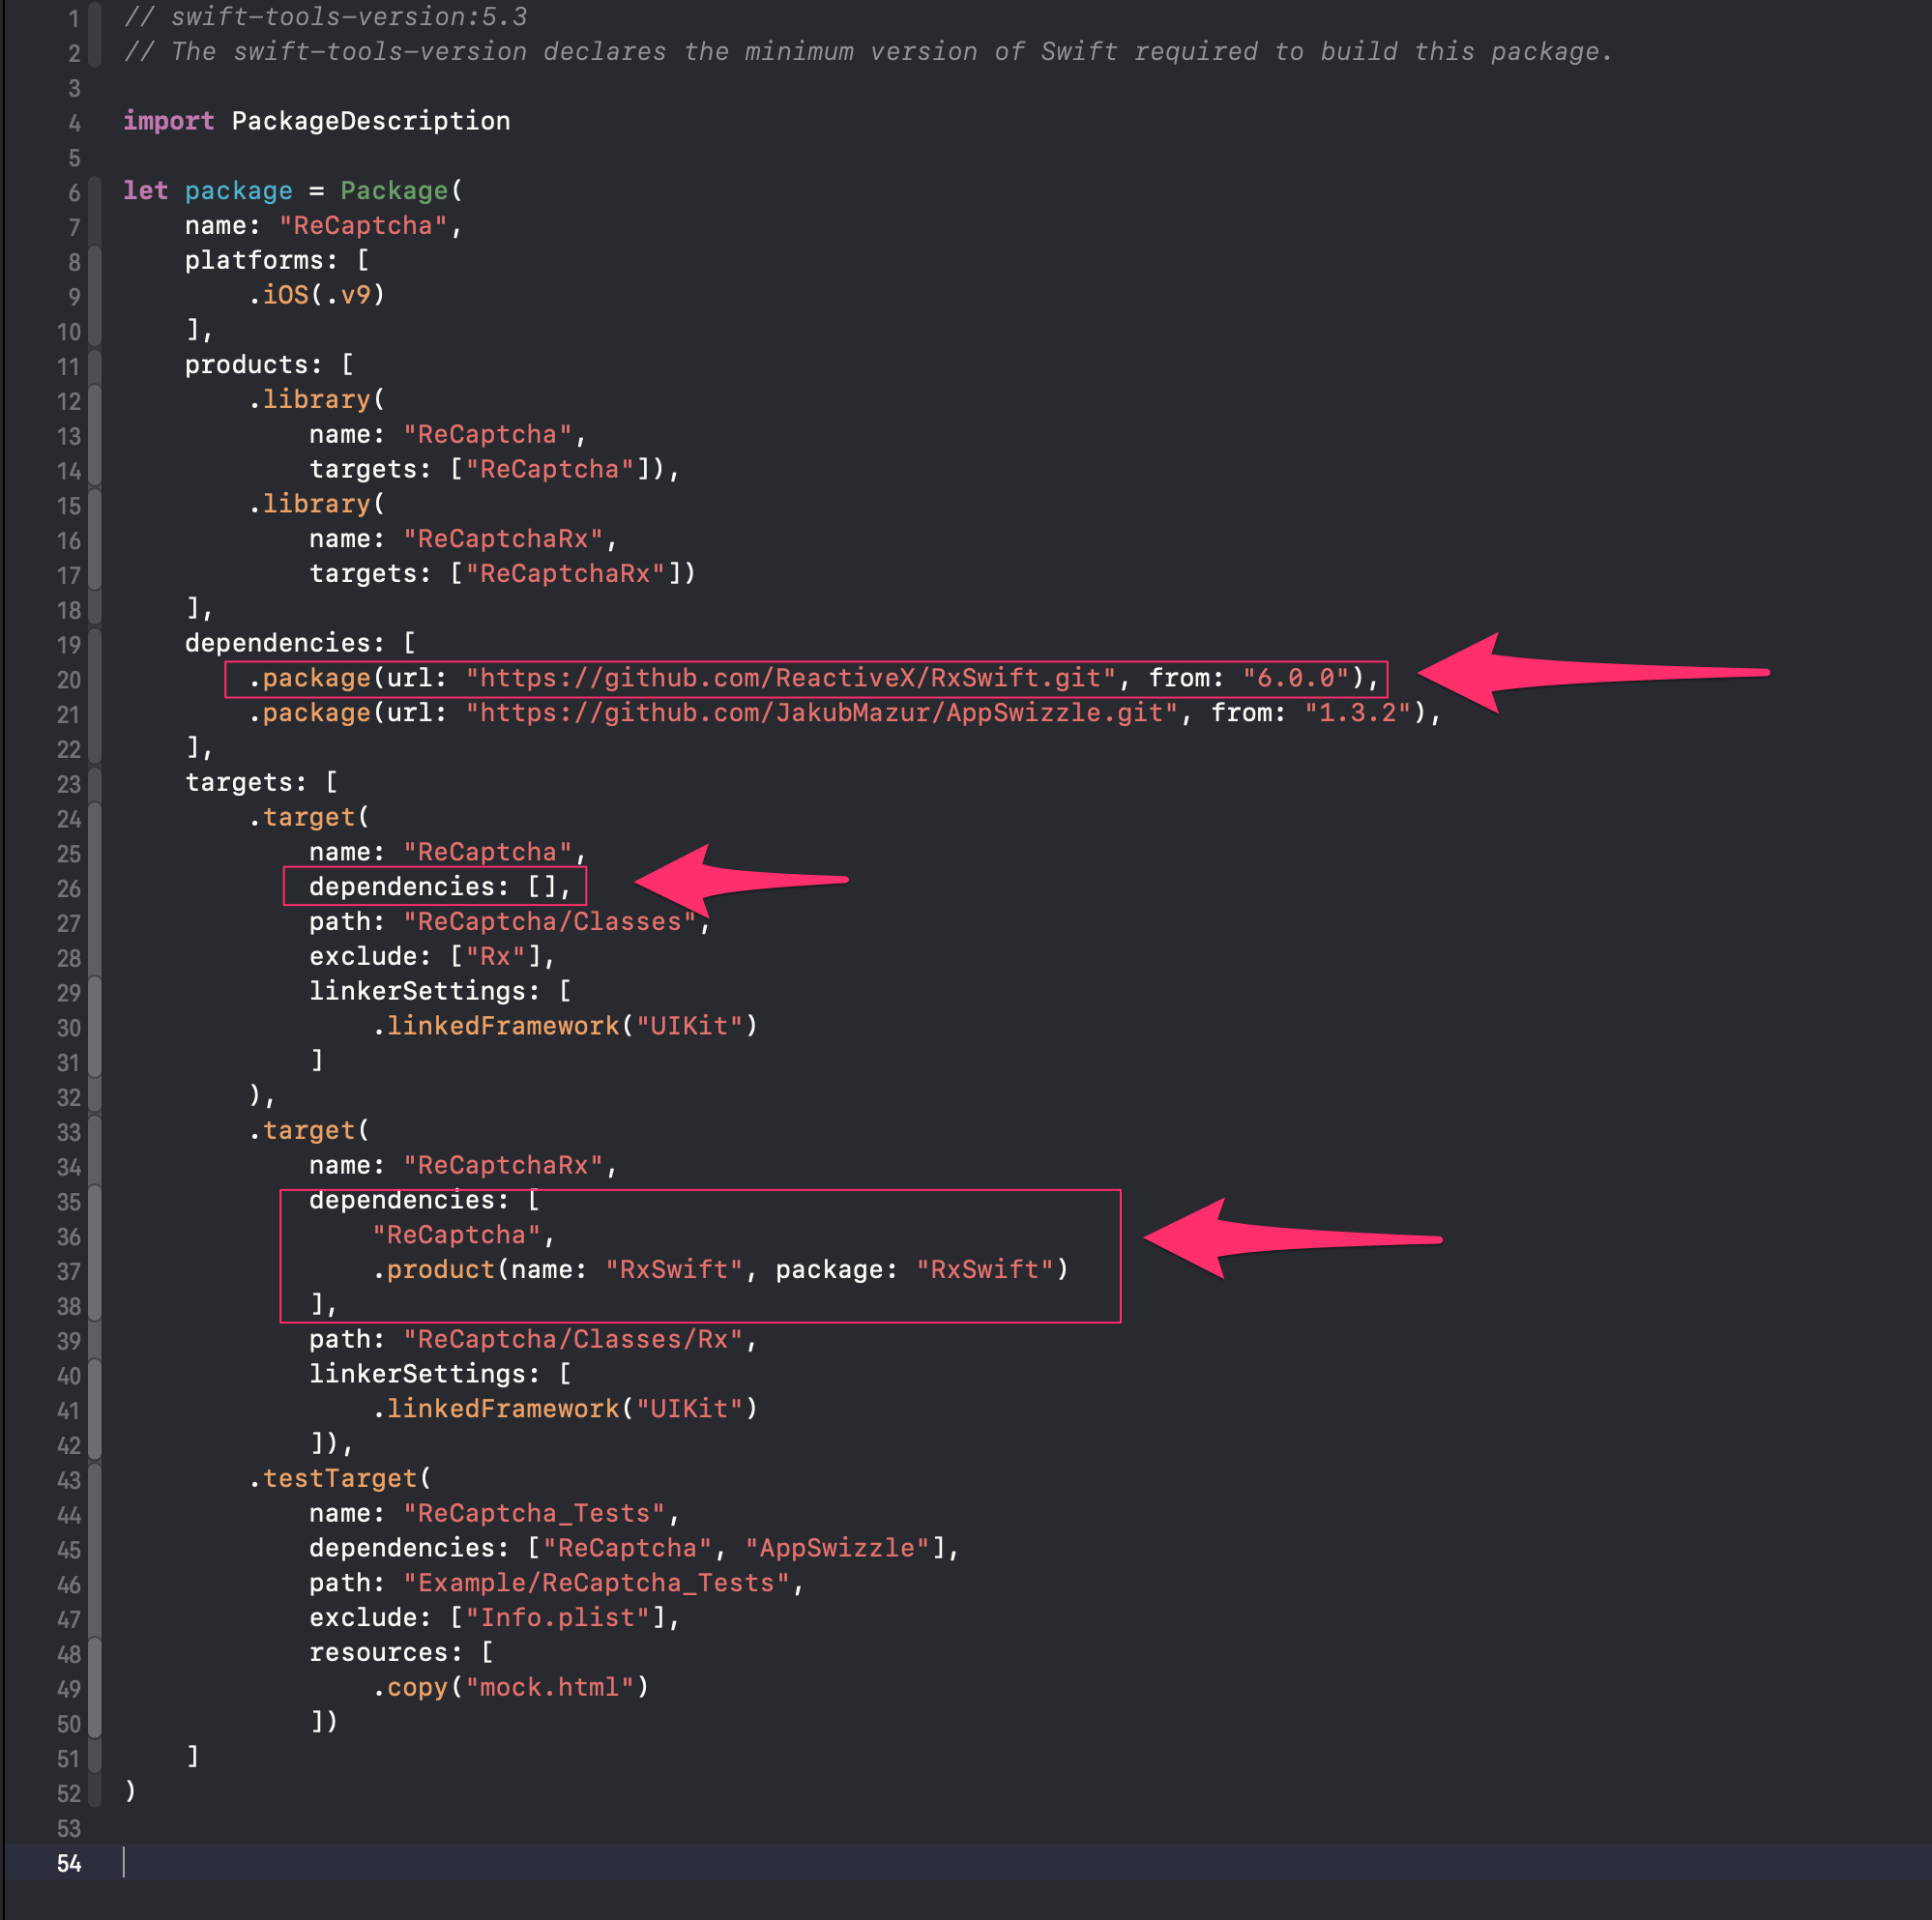
Task: Collapse code fold ribbon beside line 6
Action: (x=95, y=191)
